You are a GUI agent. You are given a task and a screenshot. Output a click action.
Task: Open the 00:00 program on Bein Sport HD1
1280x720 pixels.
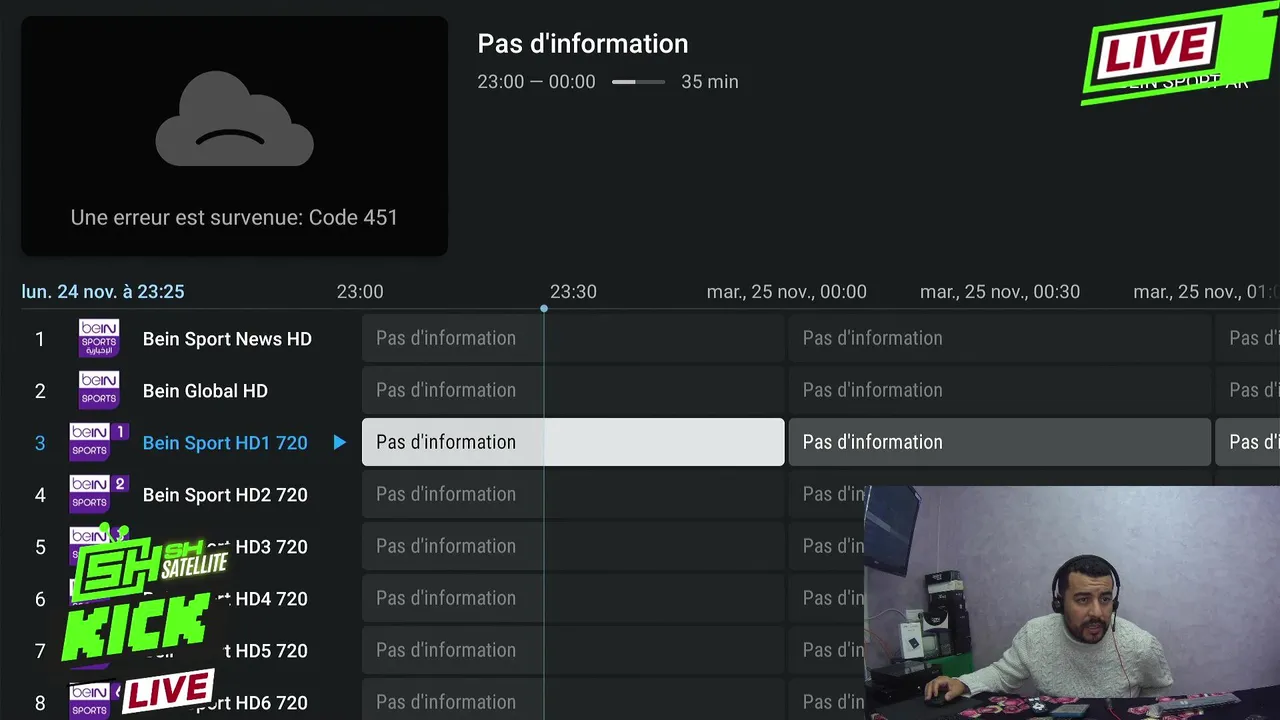pos(1000,442)
